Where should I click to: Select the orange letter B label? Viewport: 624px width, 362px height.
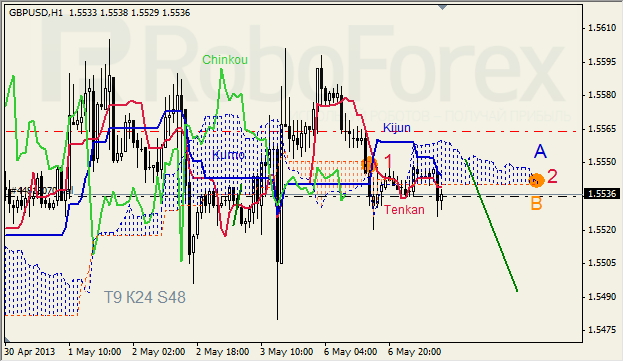click(x=536, y=204)
